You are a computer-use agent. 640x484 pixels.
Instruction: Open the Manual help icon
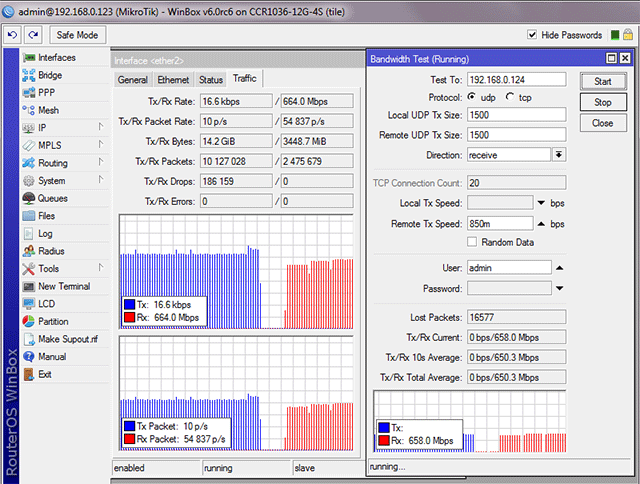tap(29, 356)
